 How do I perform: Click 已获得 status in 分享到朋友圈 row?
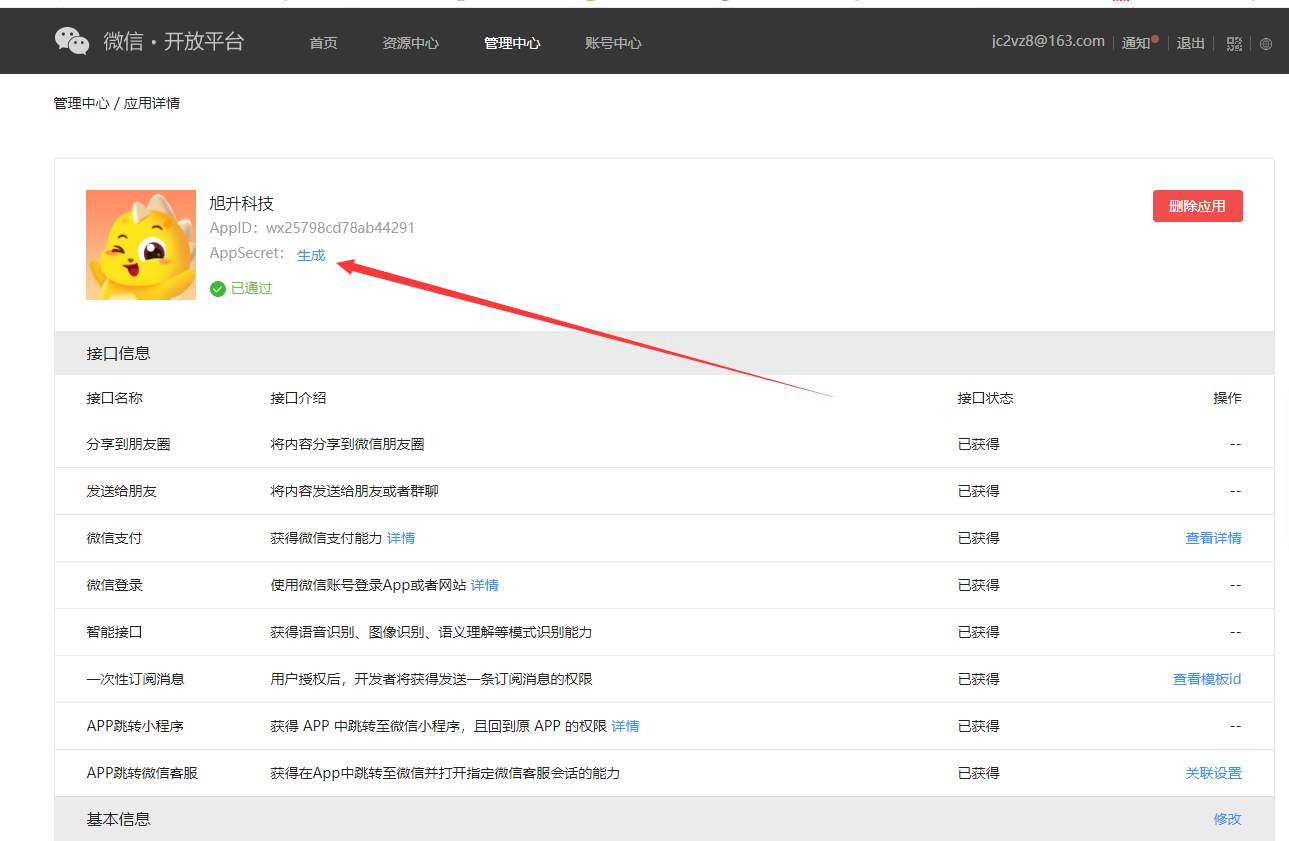978,444
